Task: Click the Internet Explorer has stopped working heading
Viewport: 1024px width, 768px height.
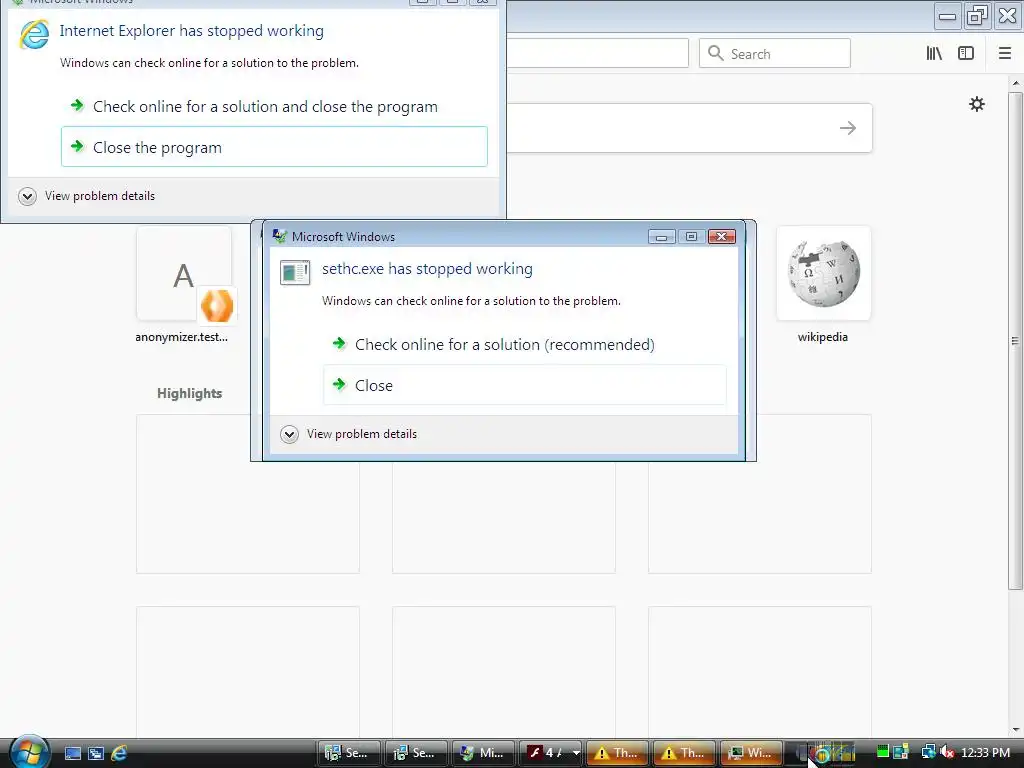Action: point(191,31)
